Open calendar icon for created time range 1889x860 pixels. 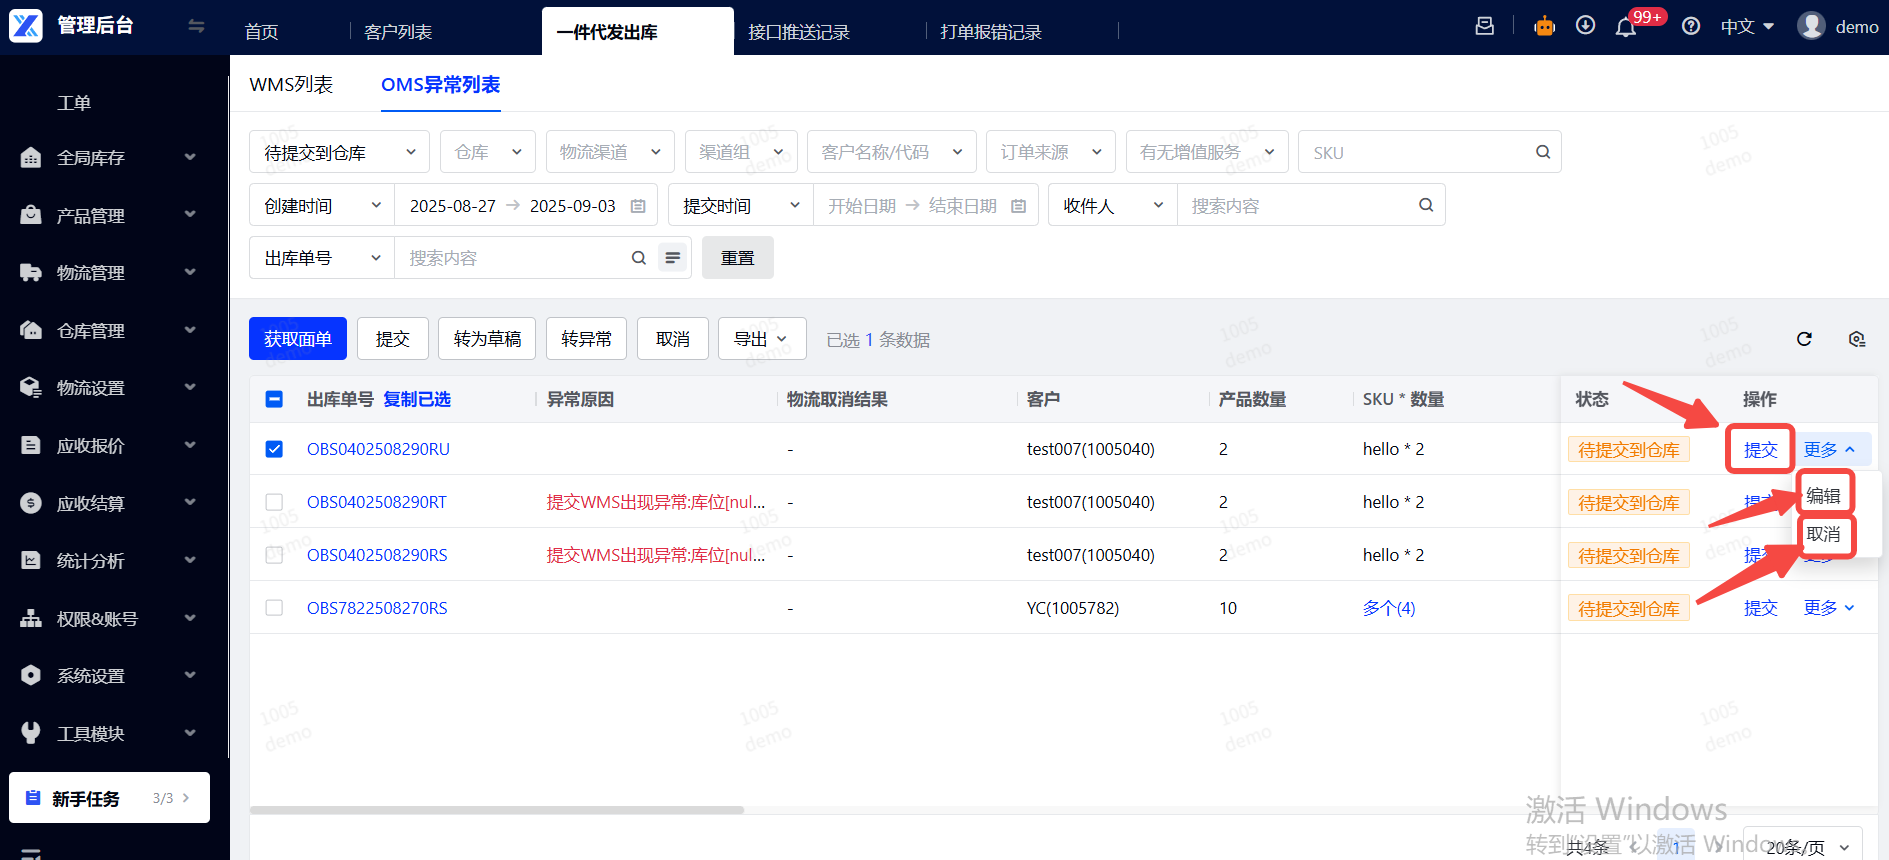(x=638, y=206)
